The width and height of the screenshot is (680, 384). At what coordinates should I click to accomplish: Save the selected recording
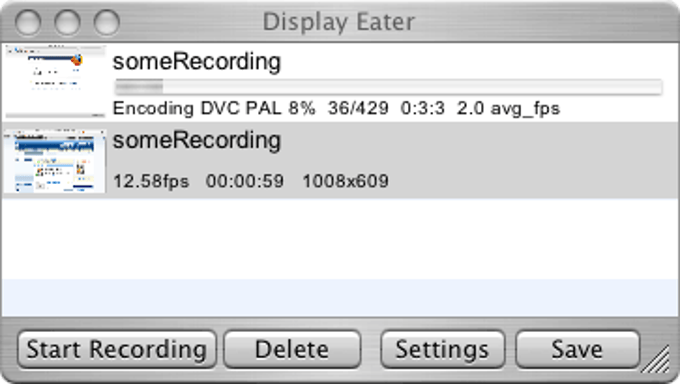click(x=577, y=350)
